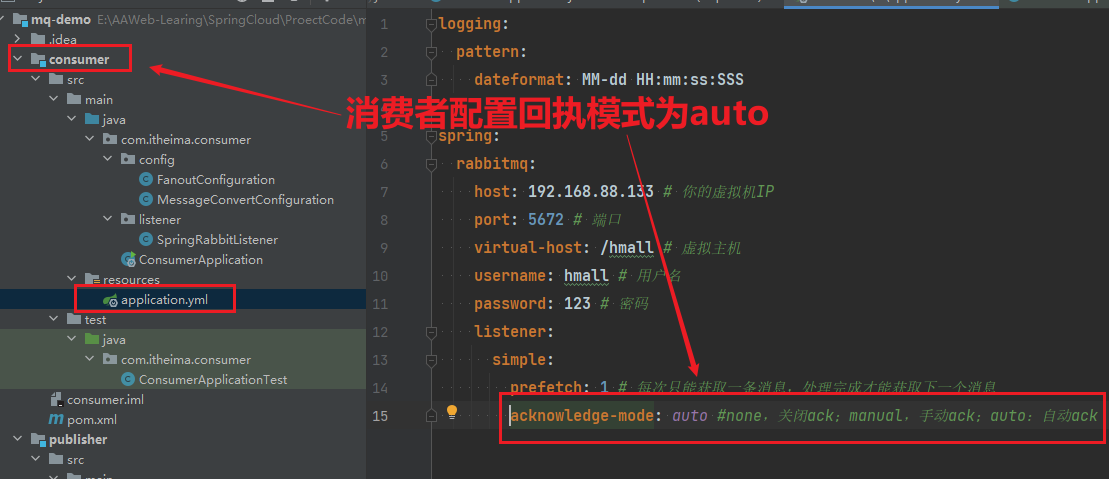Select pom.xml under consumer
Viewport: 1109px width, 479px height.
(x=92, y=420)
